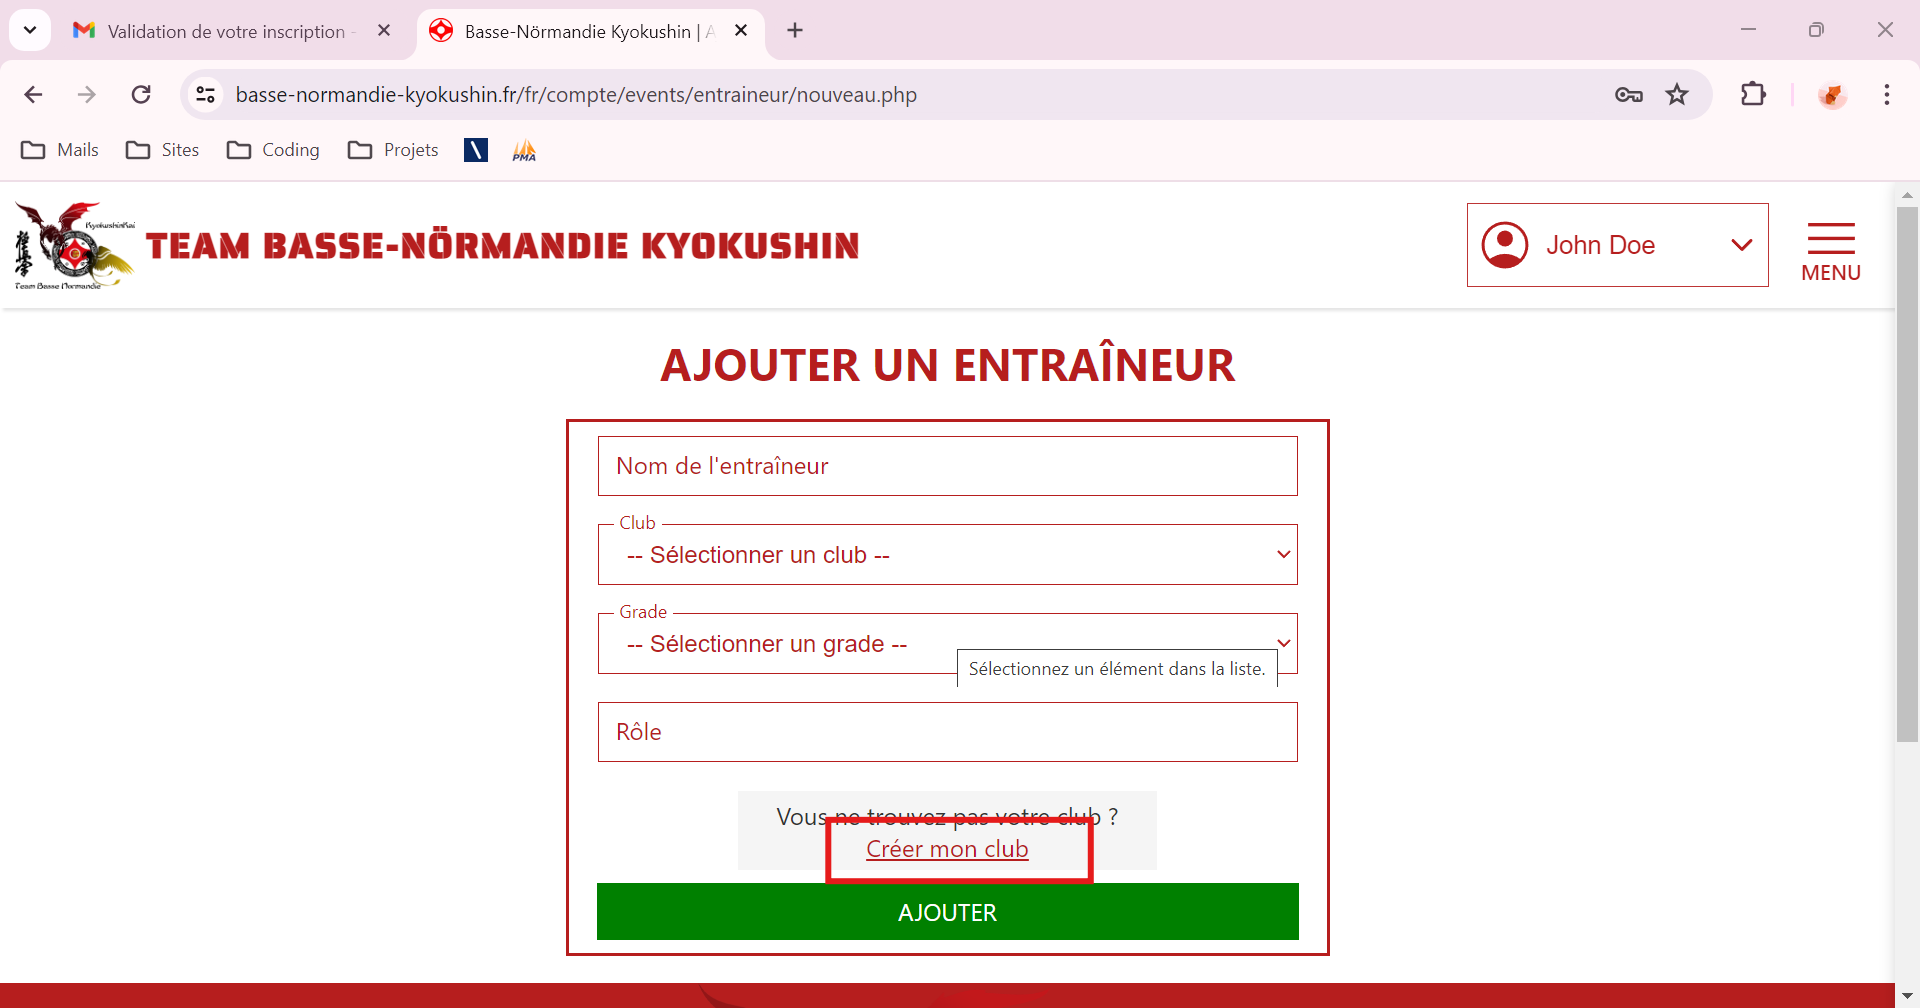This screenshot has height=1008, width=1920.
Task: Click the password manager key icon
Action: point(1628,95)
